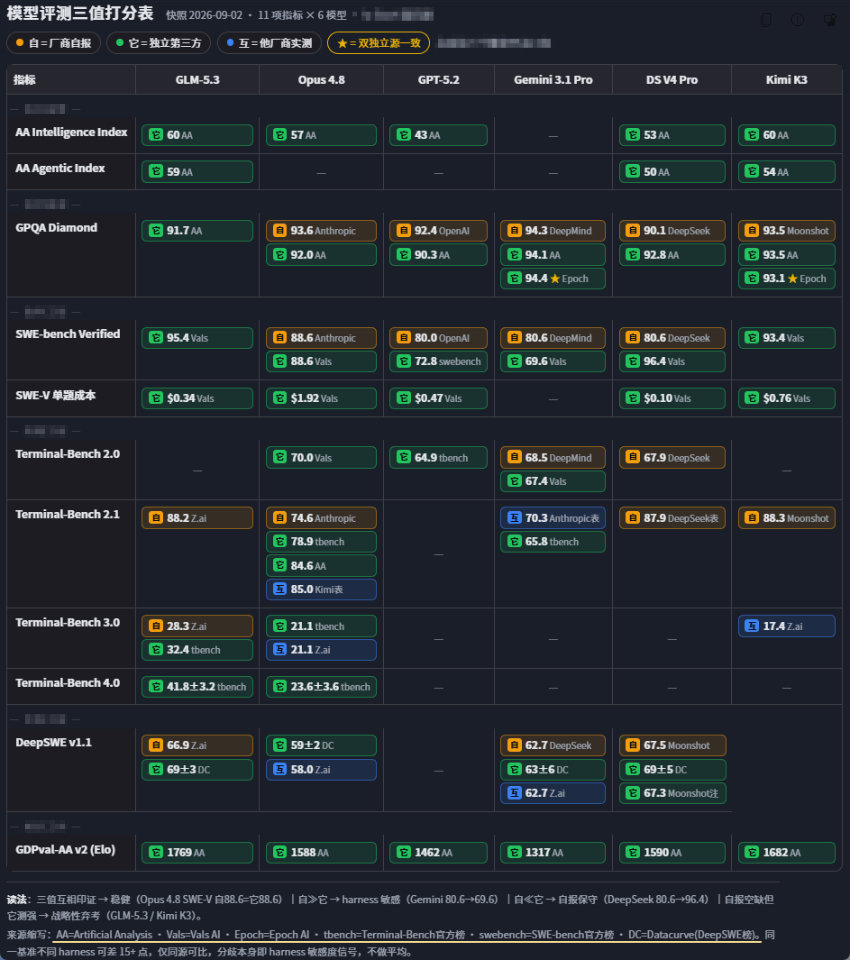Click the blue 互 icon on the 85.0 Kimi表 chip
Screen dimensions: 850x960
point(280,589)
